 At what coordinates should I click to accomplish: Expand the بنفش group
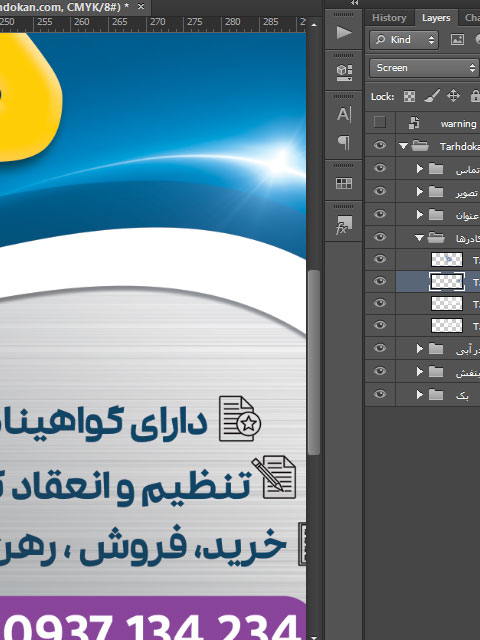[x=420, y=371]
